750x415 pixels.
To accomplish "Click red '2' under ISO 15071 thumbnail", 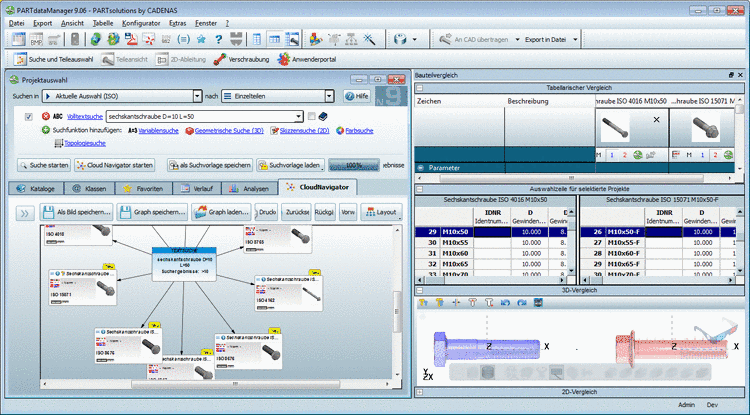I will 715,155.
